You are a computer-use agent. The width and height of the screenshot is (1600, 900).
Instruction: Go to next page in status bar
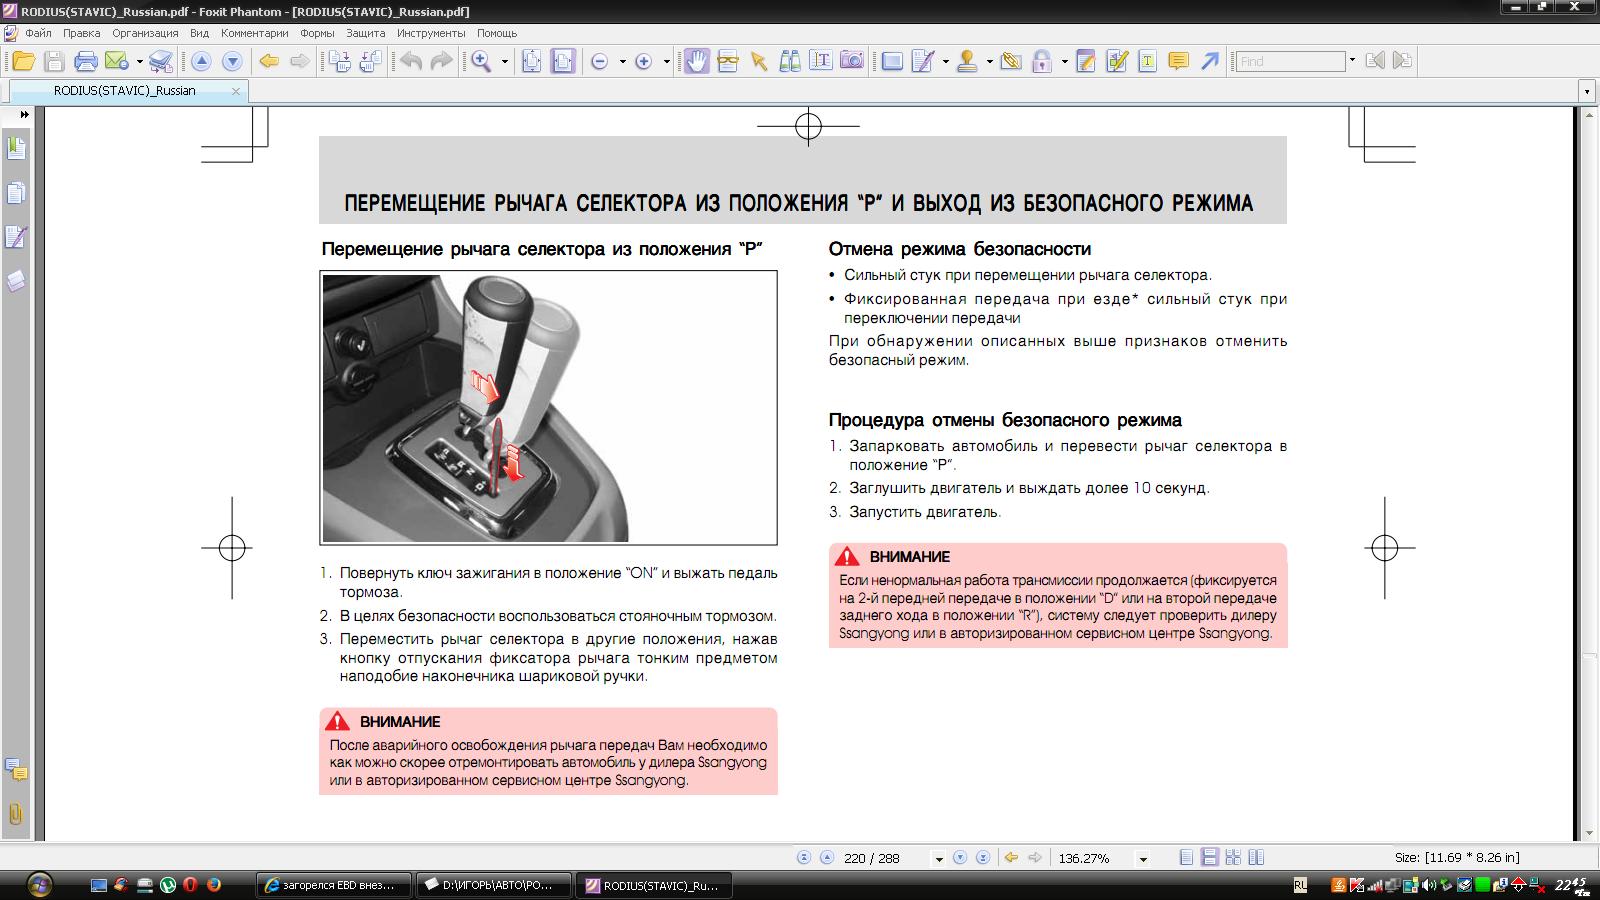tap(960, 858)
